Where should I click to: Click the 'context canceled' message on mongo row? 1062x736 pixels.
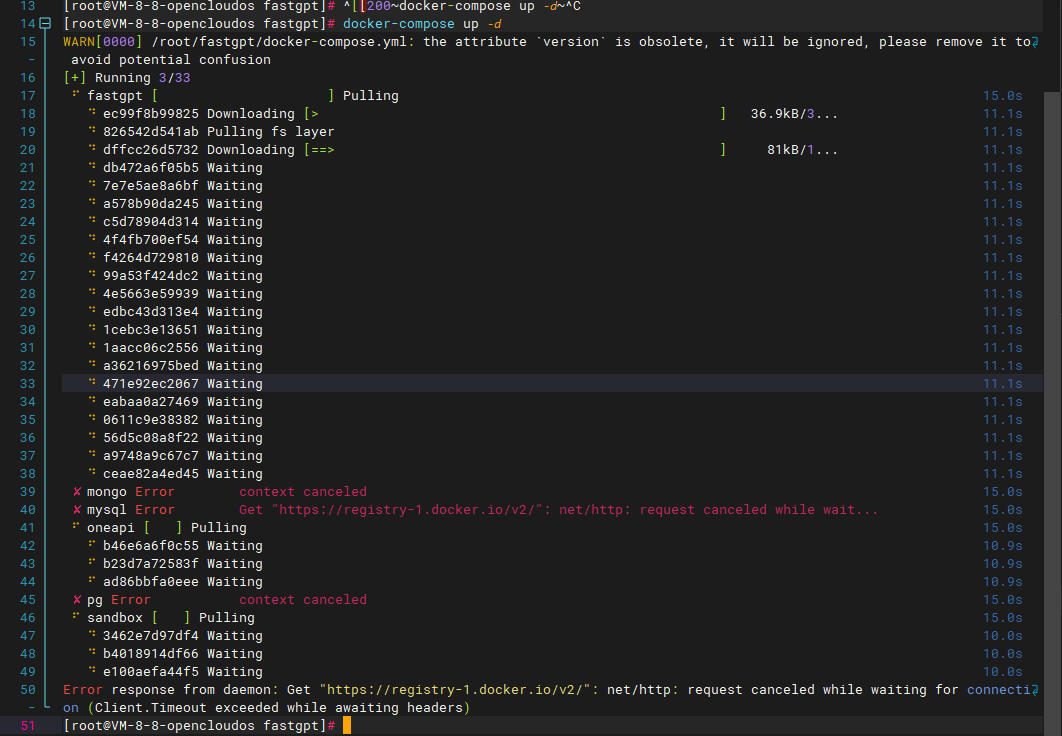[303, 492]
